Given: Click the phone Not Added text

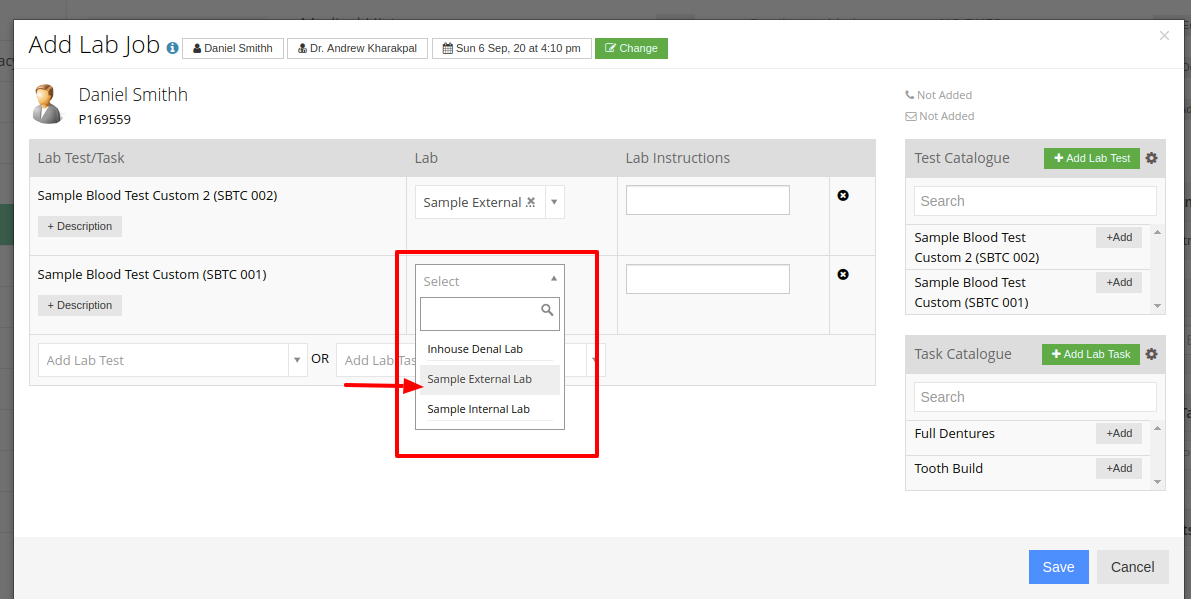Looking at the screenshot, I should (944, 95).
